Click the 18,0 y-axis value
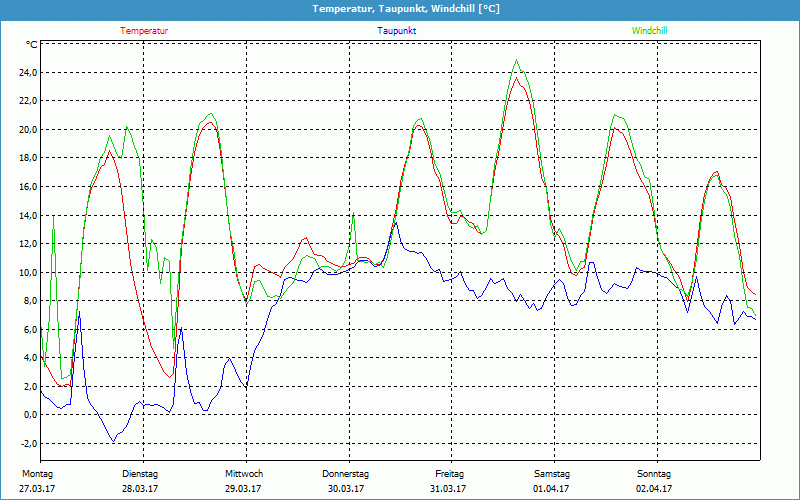800x500 pixels. (28, 158)
